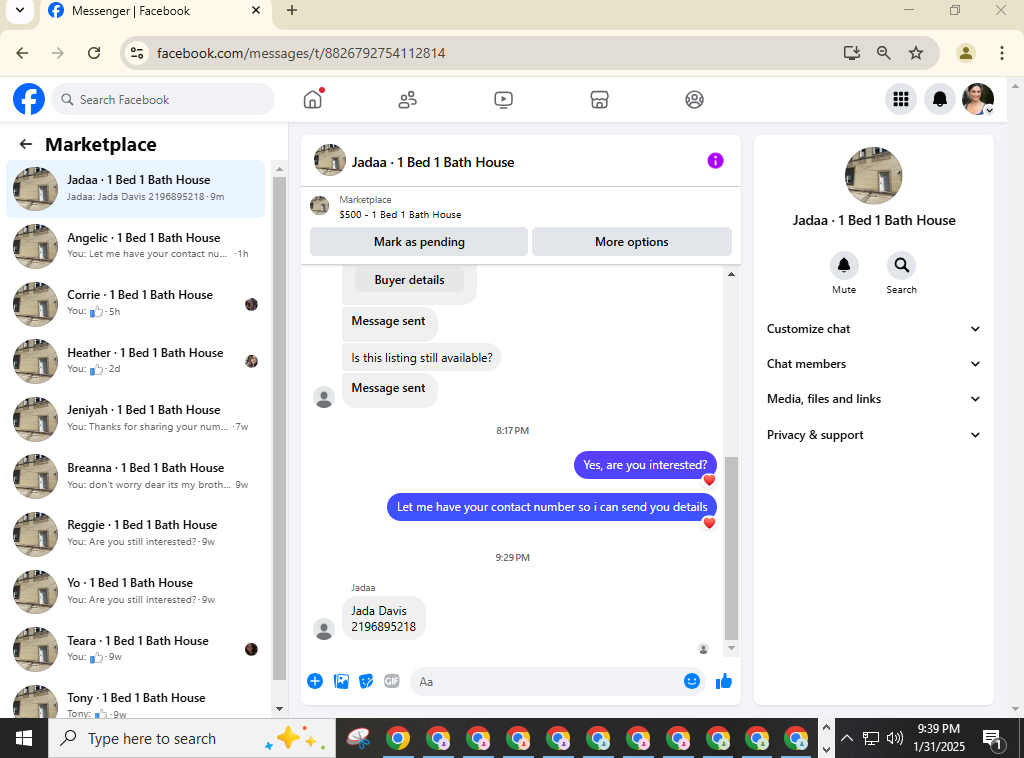Open Corrie 1 Bed 1 Bath House chat
This screenshot has width=1024, height=758.
pos(136,303)
